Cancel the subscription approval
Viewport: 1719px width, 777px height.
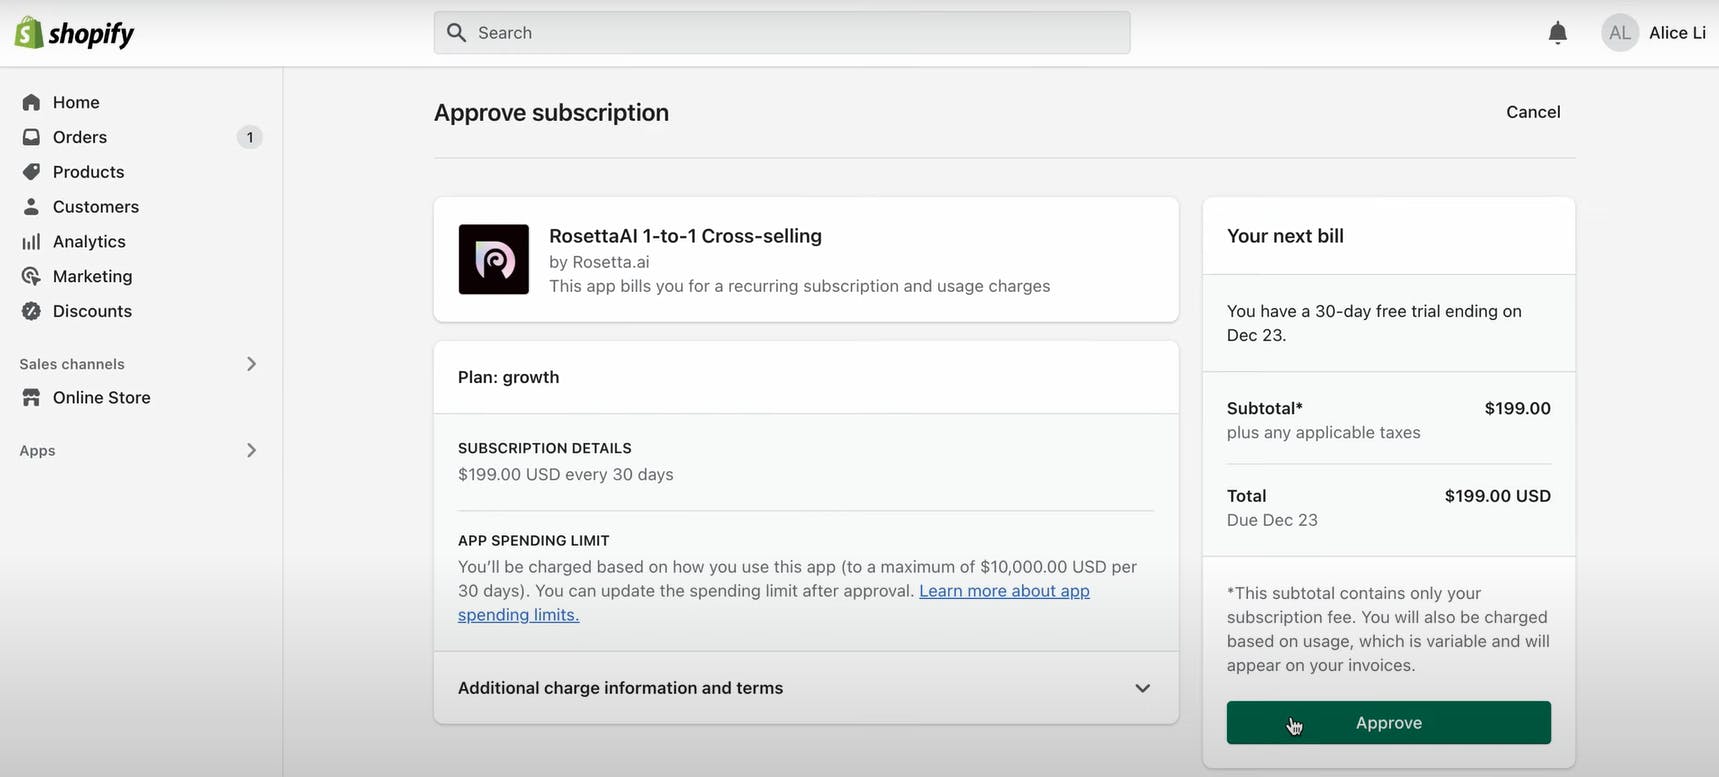1533,112
